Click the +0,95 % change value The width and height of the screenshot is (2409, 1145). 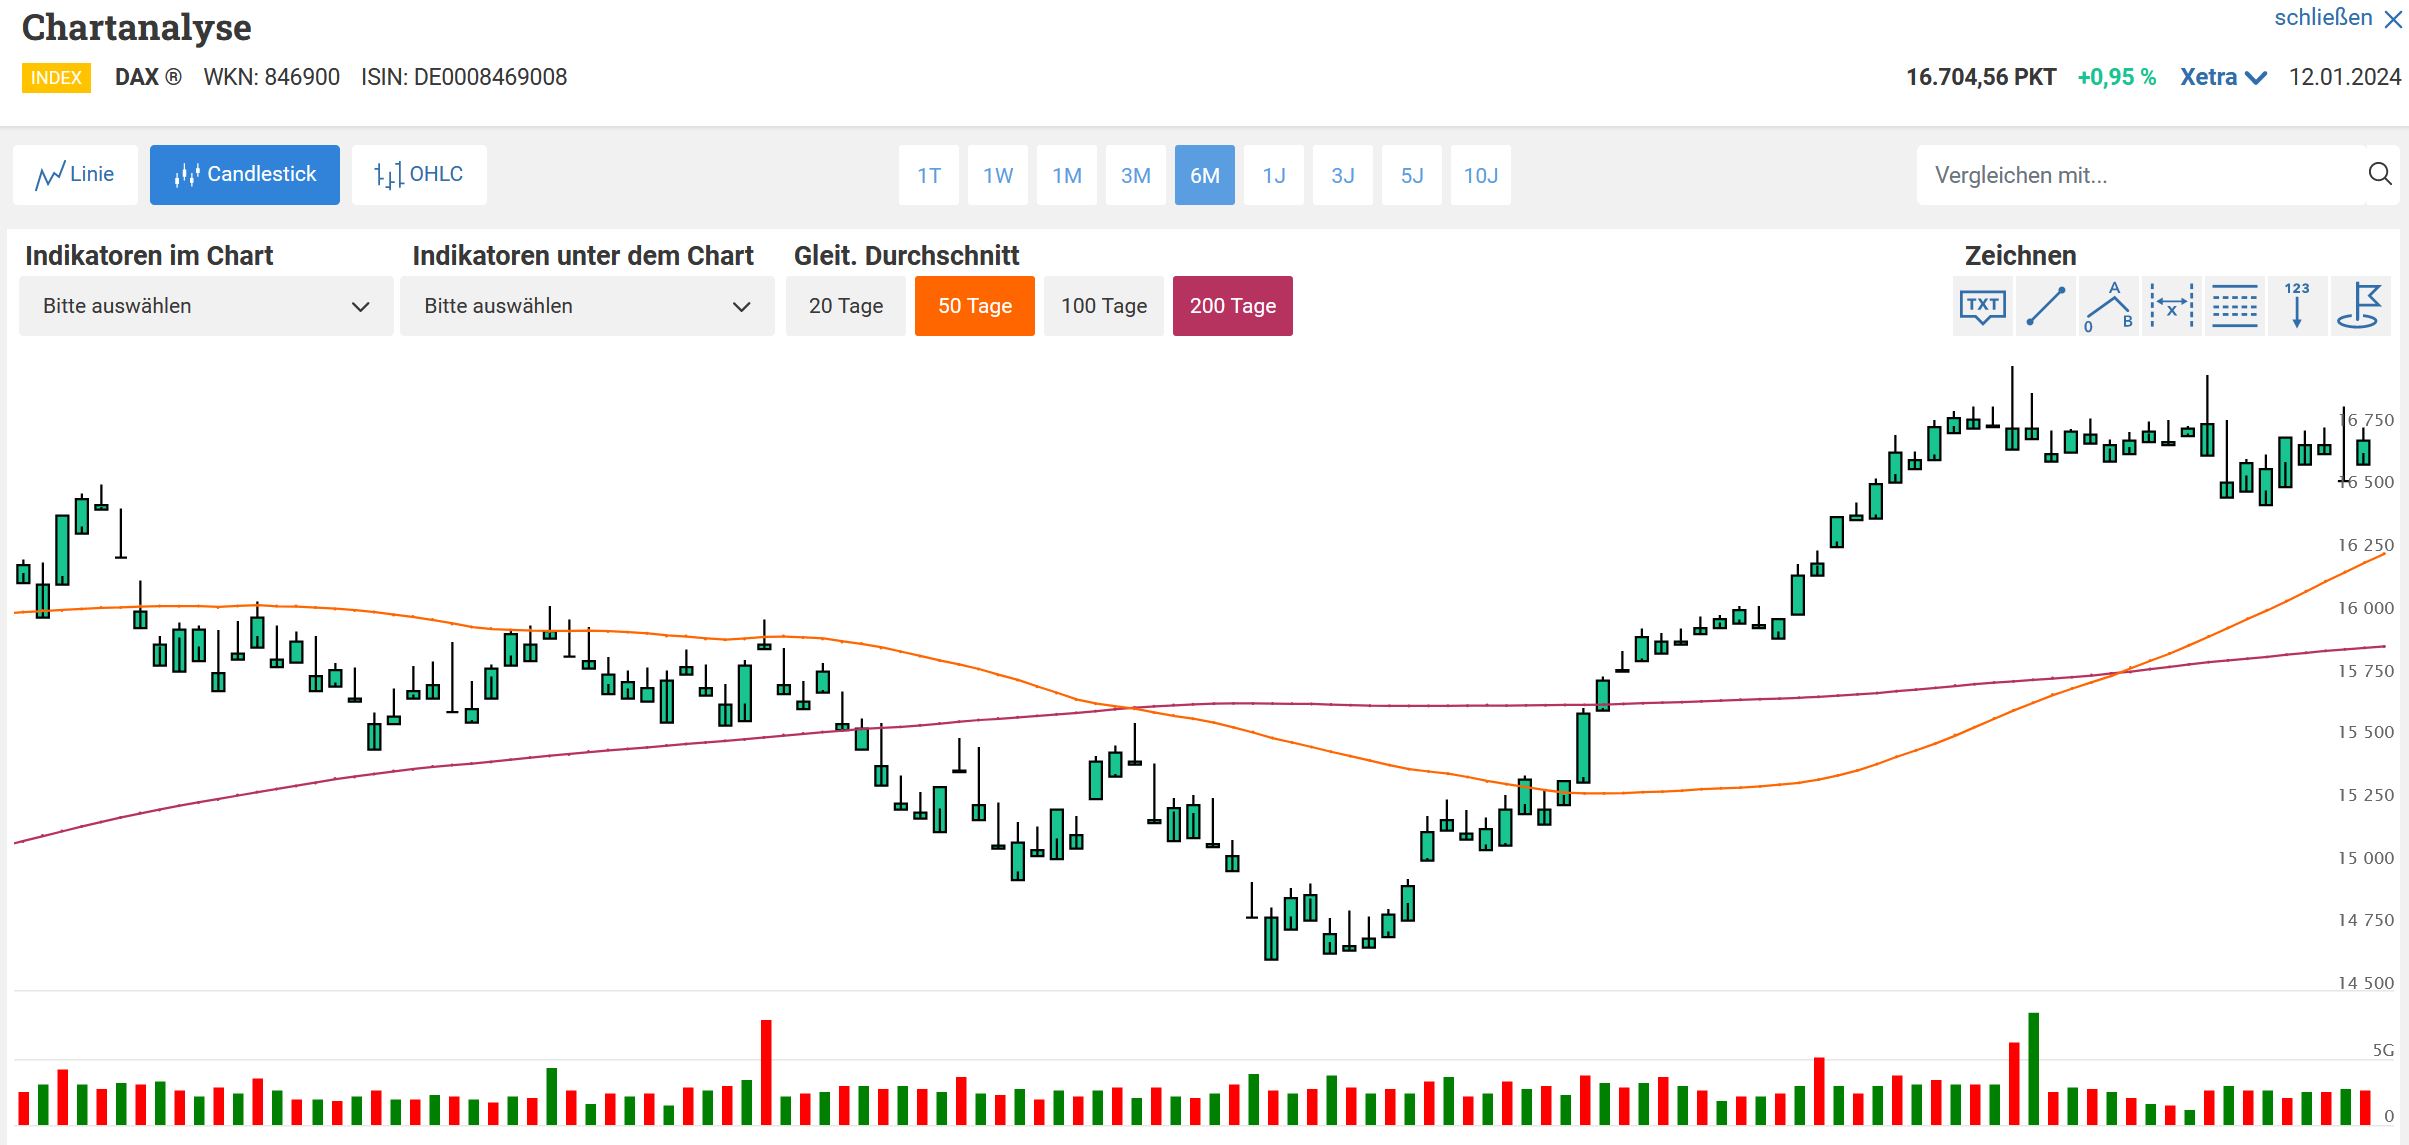pyautogui.click(x=2116, y=77)
